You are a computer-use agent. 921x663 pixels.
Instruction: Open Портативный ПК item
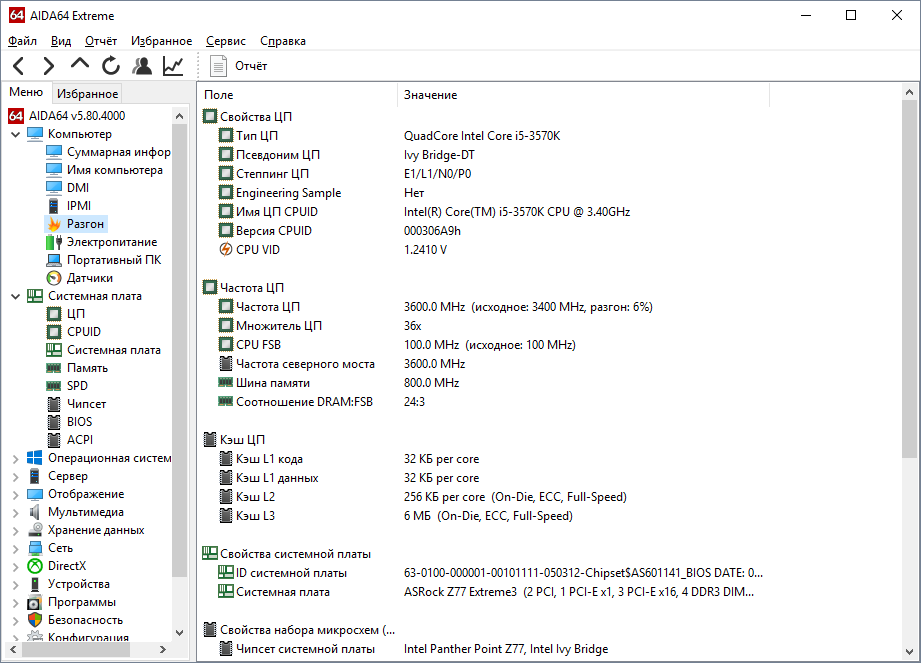114,260
